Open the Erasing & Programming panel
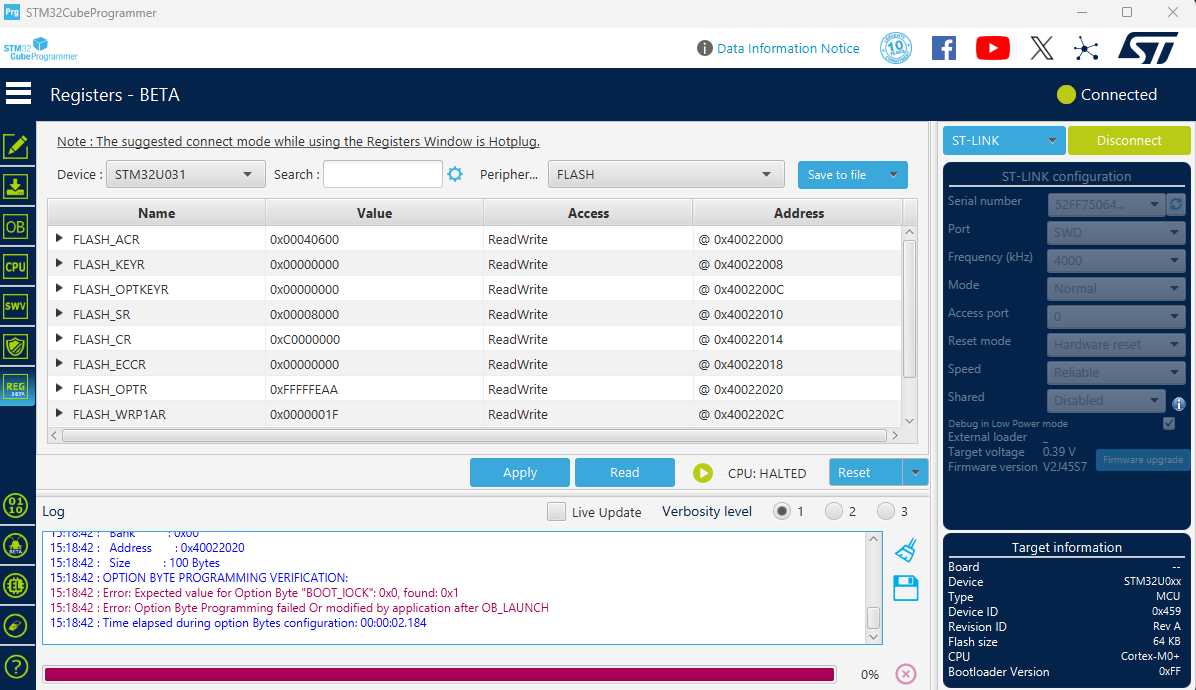The image size is (1196, 690). click(15, 186)
